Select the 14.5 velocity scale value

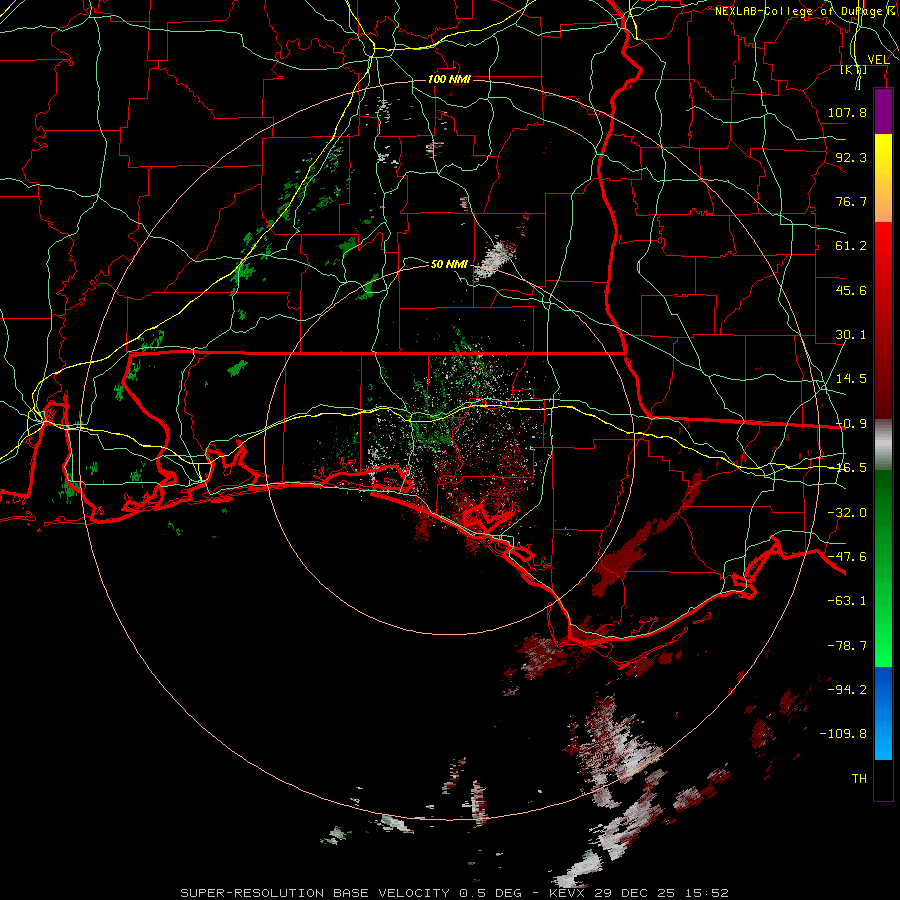click(x=851, y=379)
